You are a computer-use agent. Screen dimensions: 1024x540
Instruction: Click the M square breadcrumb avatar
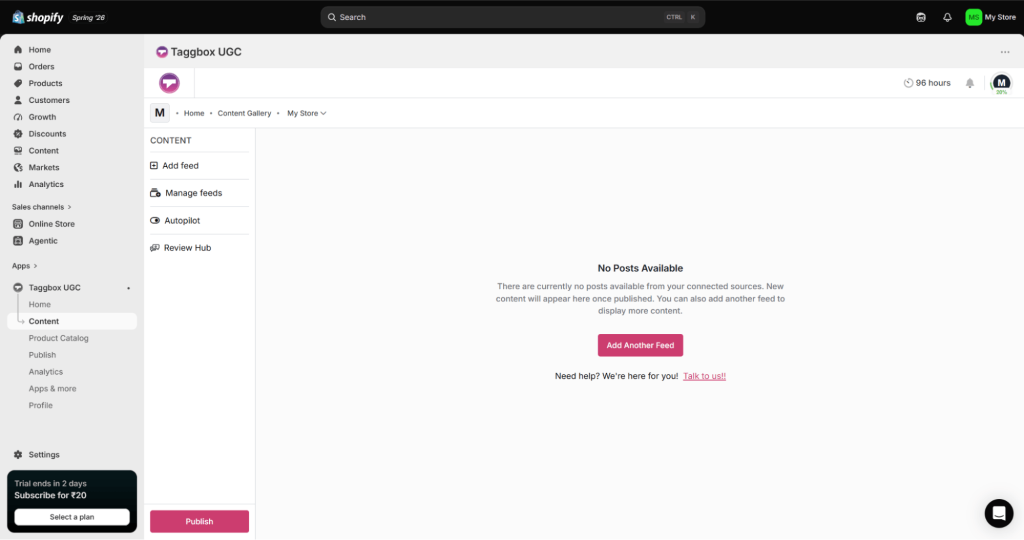pyautogui.click(x=159, y=113)
